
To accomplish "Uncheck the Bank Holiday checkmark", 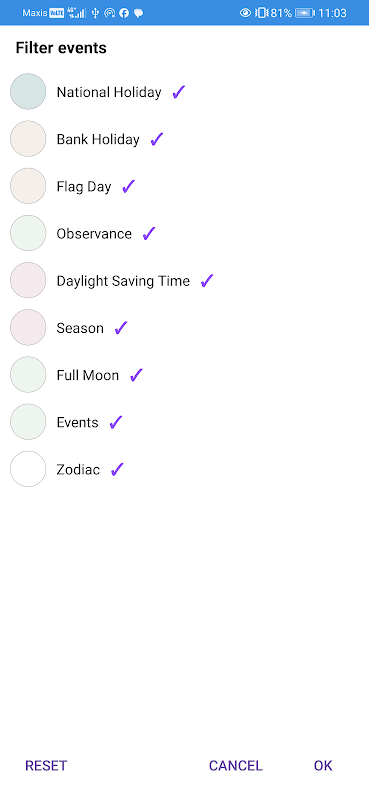I will coord(157,139).
